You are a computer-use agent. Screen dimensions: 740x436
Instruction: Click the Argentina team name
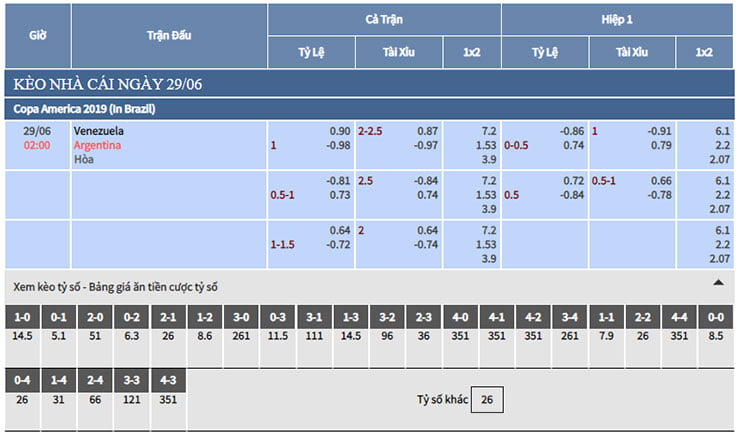[97, 145]
